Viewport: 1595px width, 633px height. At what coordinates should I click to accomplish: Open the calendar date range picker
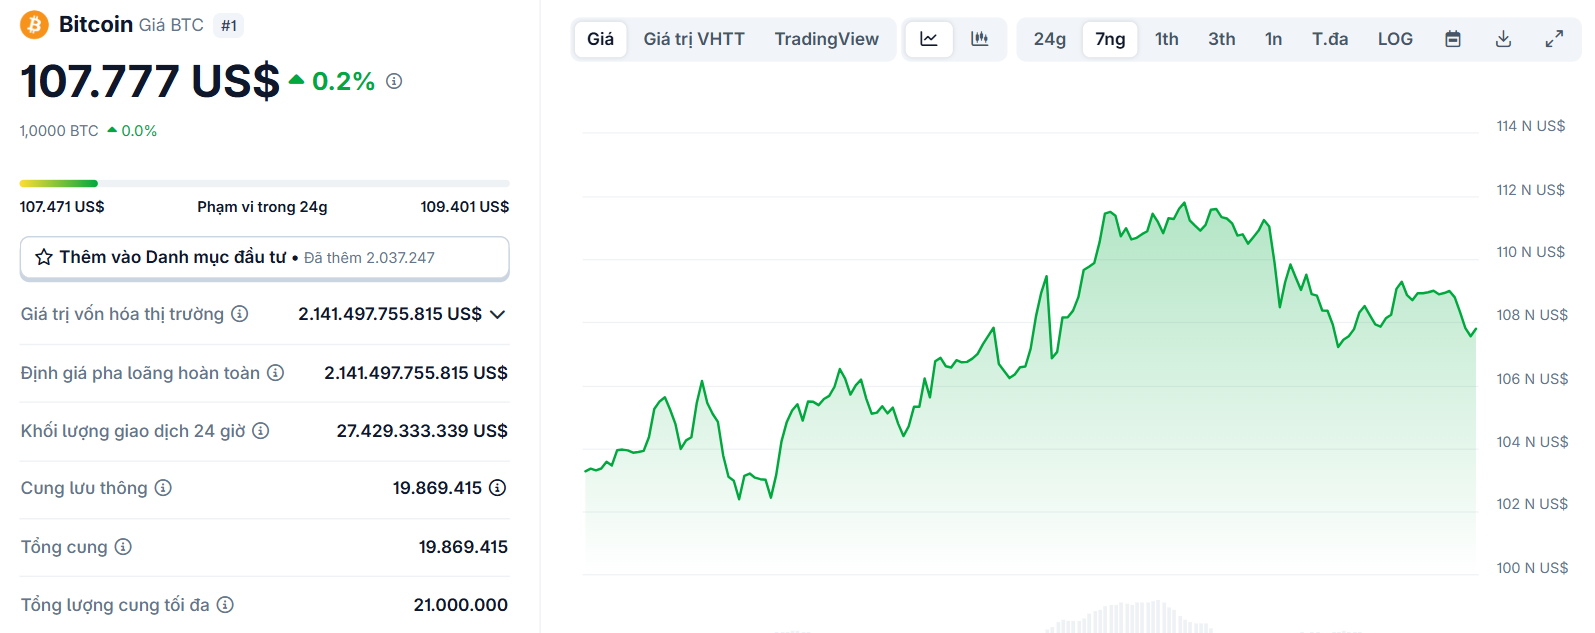pyautogui.click(x=1453, y=39)
